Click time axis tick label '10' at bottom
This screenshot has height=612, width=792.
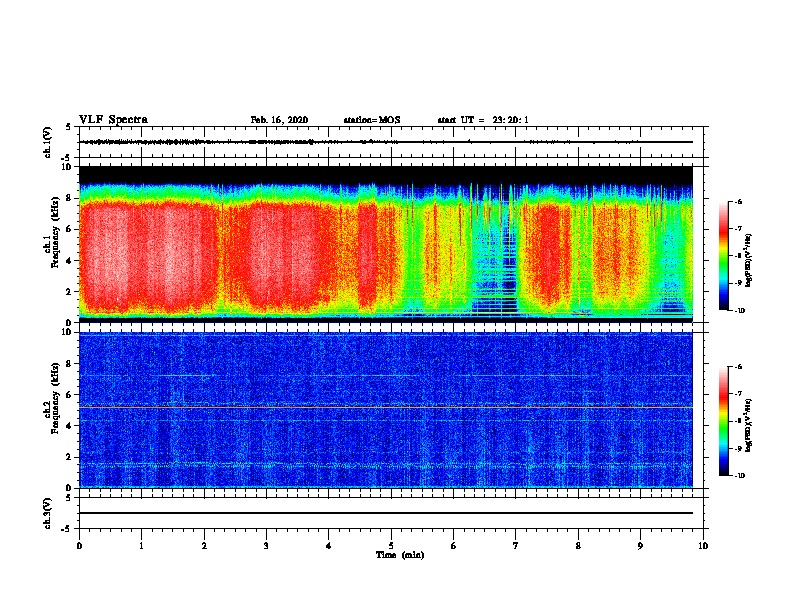703,546
